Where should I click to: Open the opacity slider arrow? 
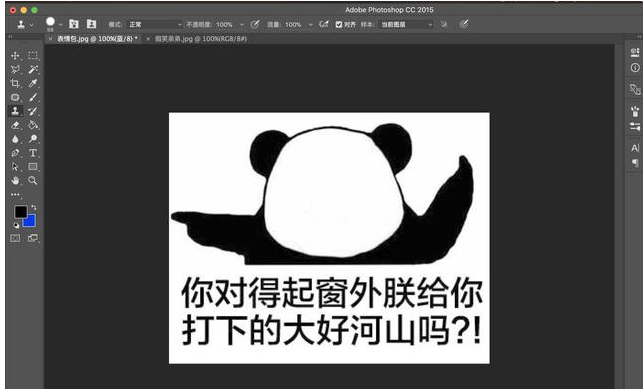click(x=242, y=25)
